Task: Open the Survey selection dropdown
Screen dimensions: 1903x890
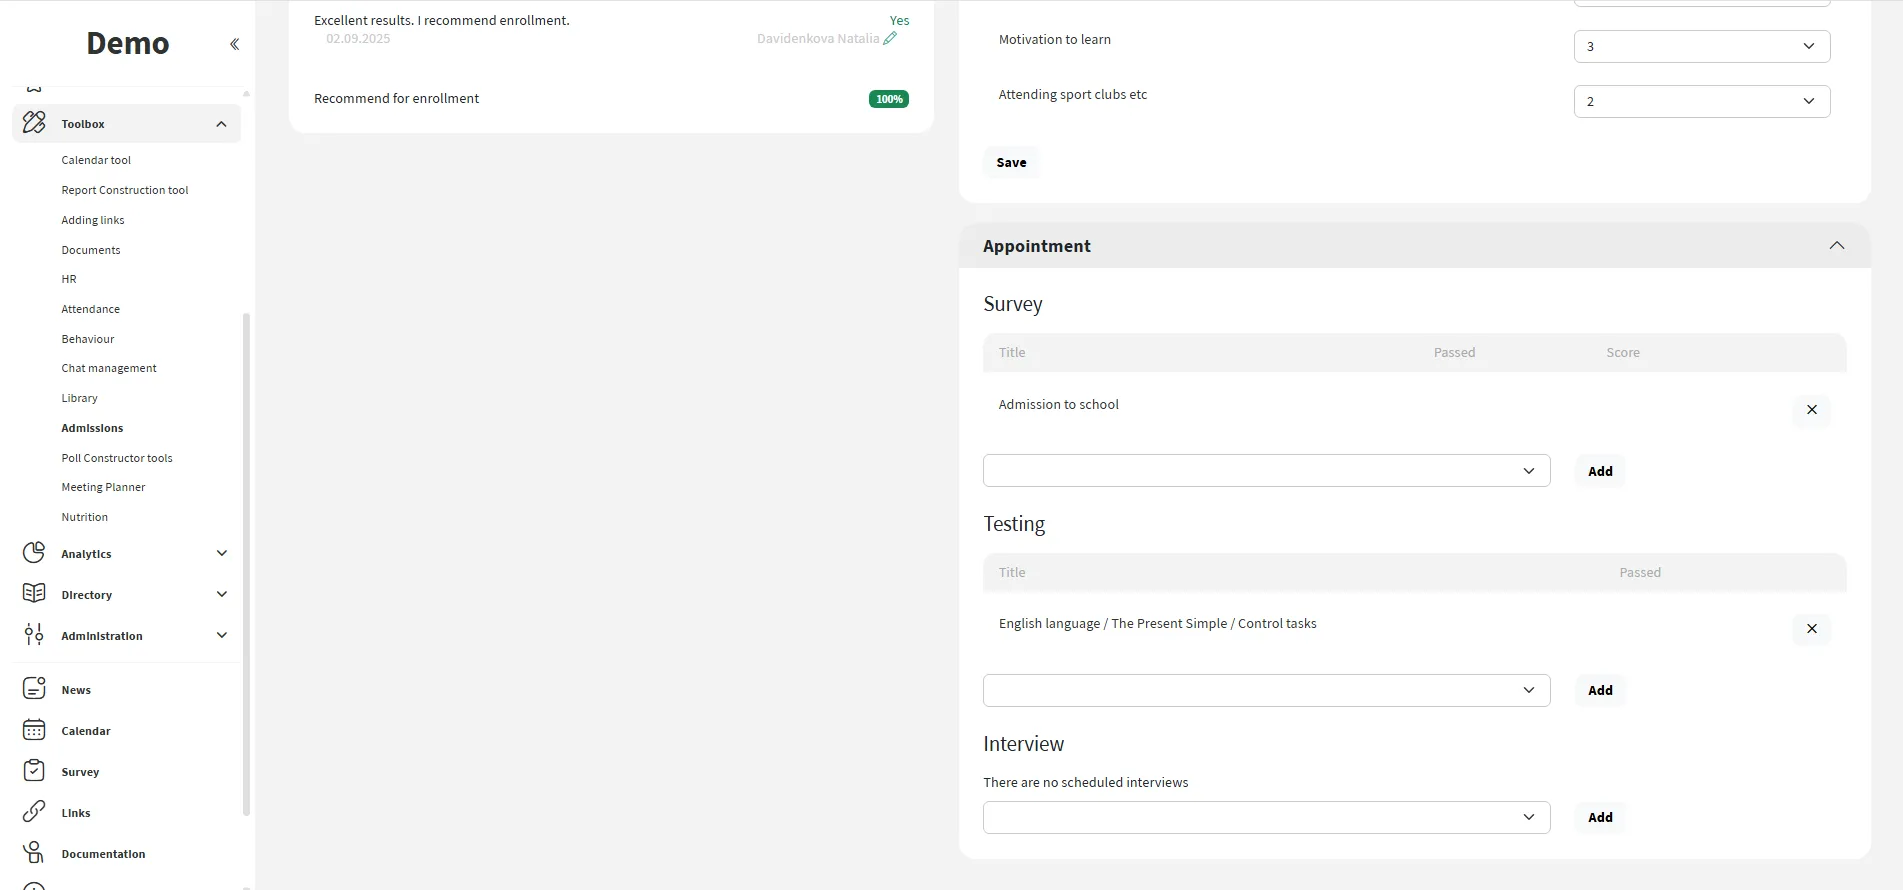Action: pyautogui.click(x=1266, y=471)
